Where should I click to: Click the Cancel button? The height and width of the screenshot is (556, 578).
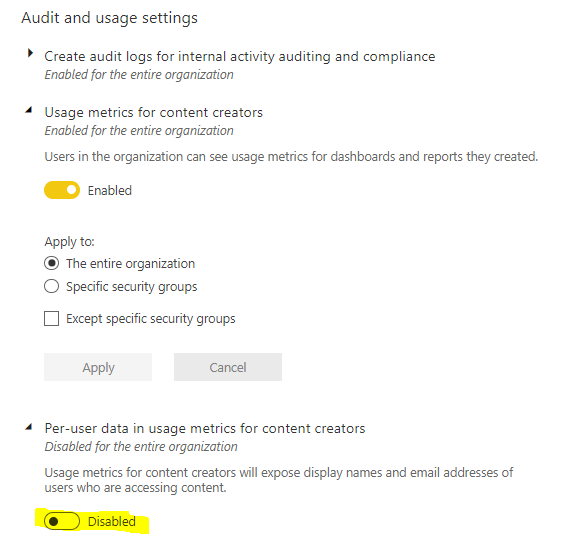click(228, 367)
